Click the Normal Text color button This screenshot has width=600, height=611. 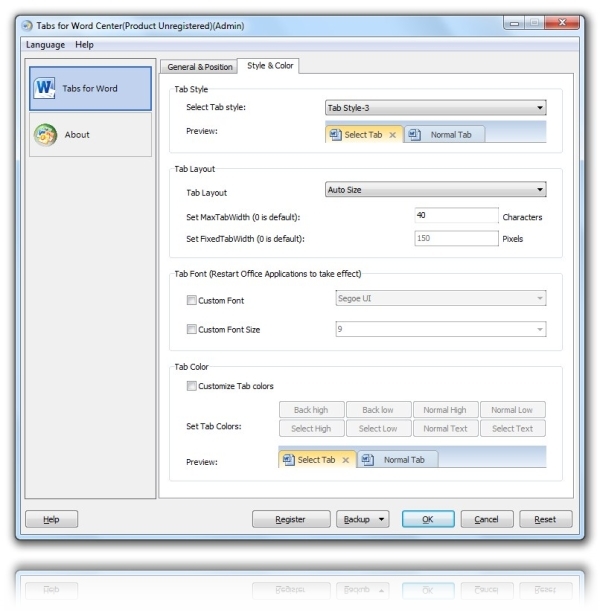[x=445, y=429]
